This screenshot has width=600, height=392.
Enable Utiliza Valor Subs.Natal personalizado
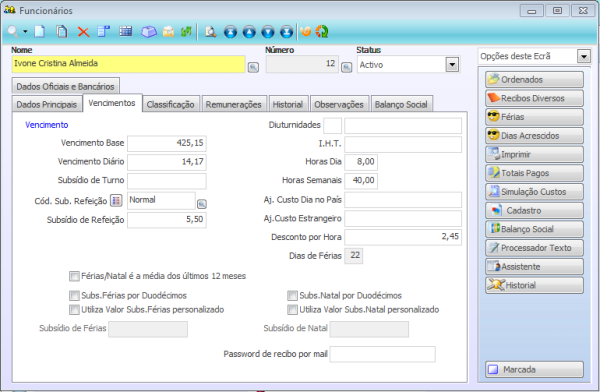pyautogui.click(x=292, y=309)
